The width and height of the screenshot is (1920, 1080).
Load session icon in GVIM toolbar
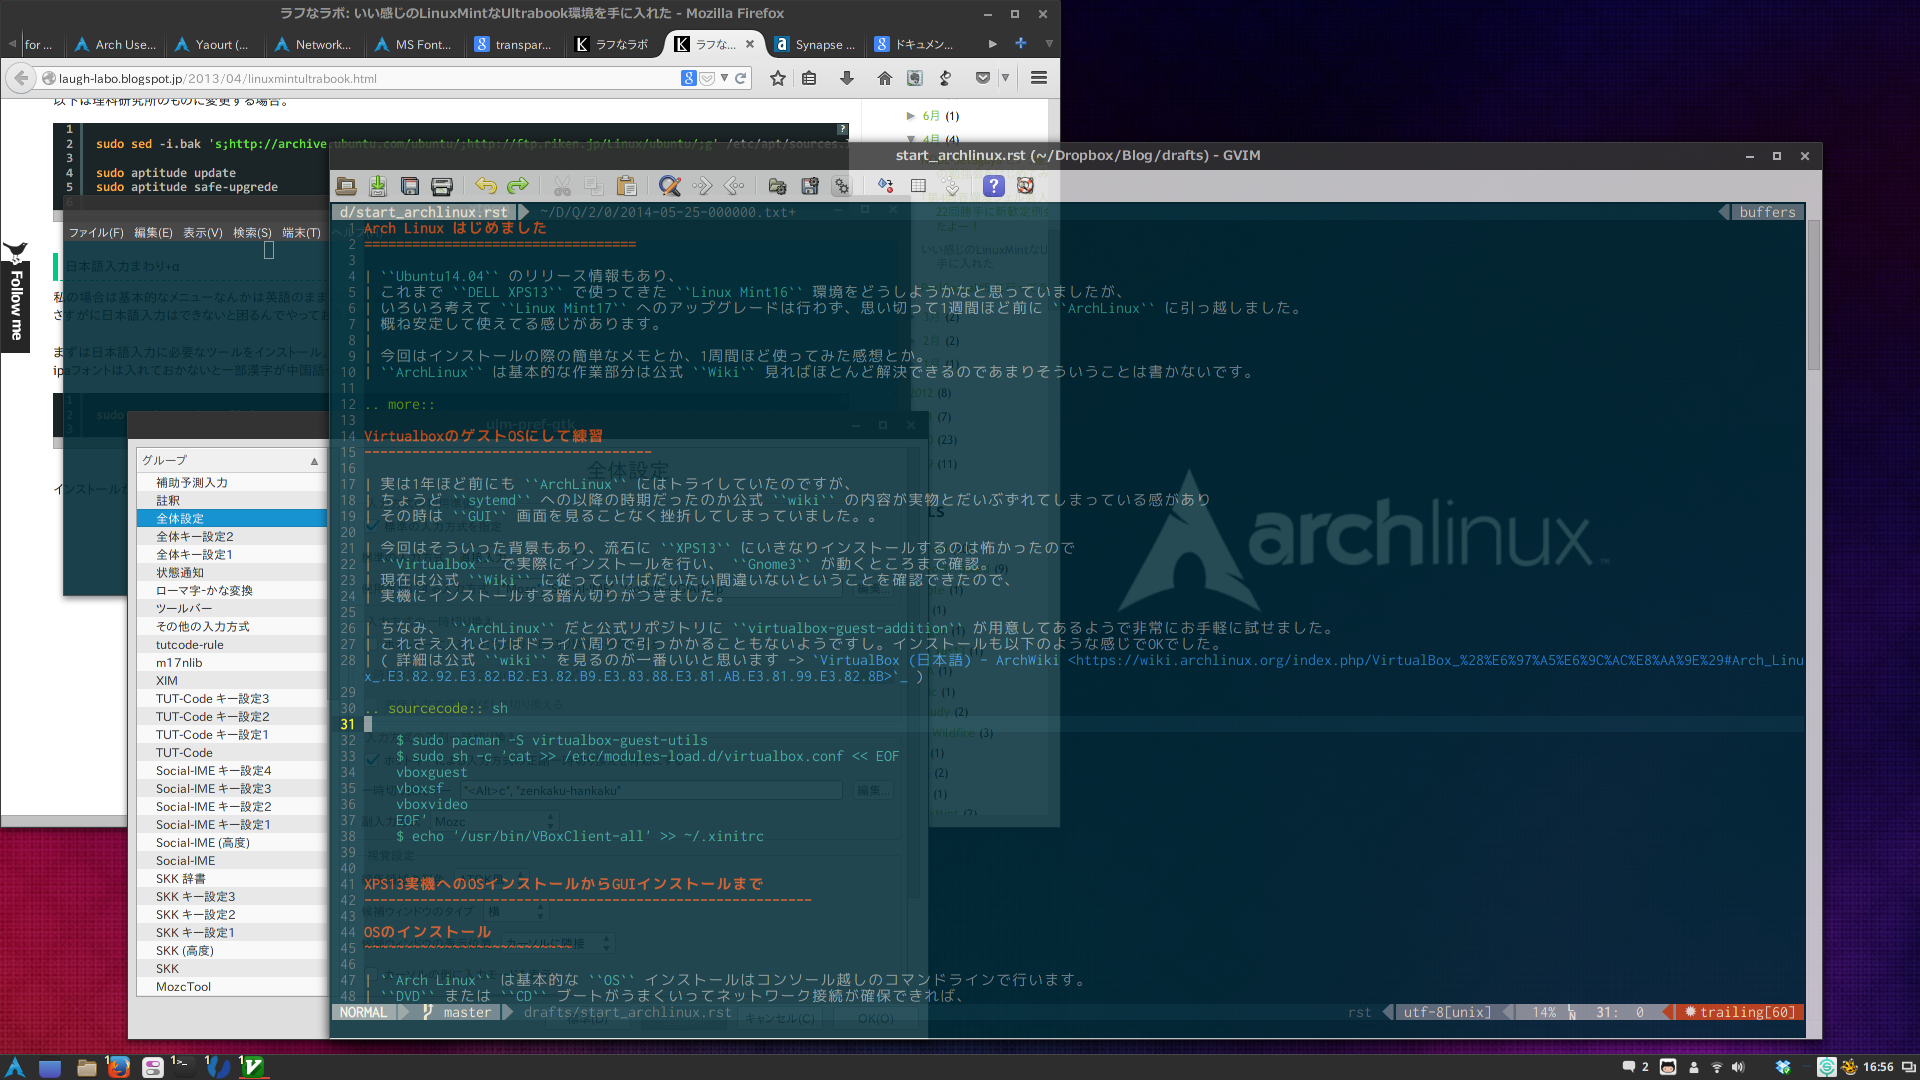[x=777, y=186]
